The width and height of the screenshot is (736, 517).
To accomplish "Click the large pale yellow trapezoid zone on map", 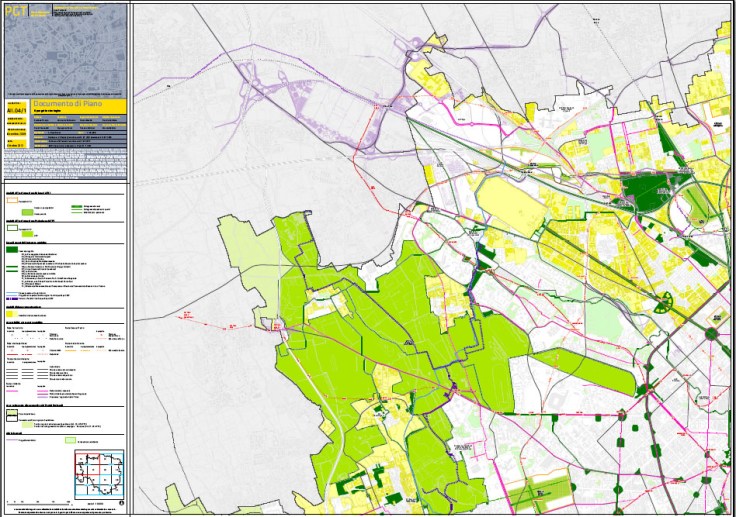I will (x=510, y=208).
